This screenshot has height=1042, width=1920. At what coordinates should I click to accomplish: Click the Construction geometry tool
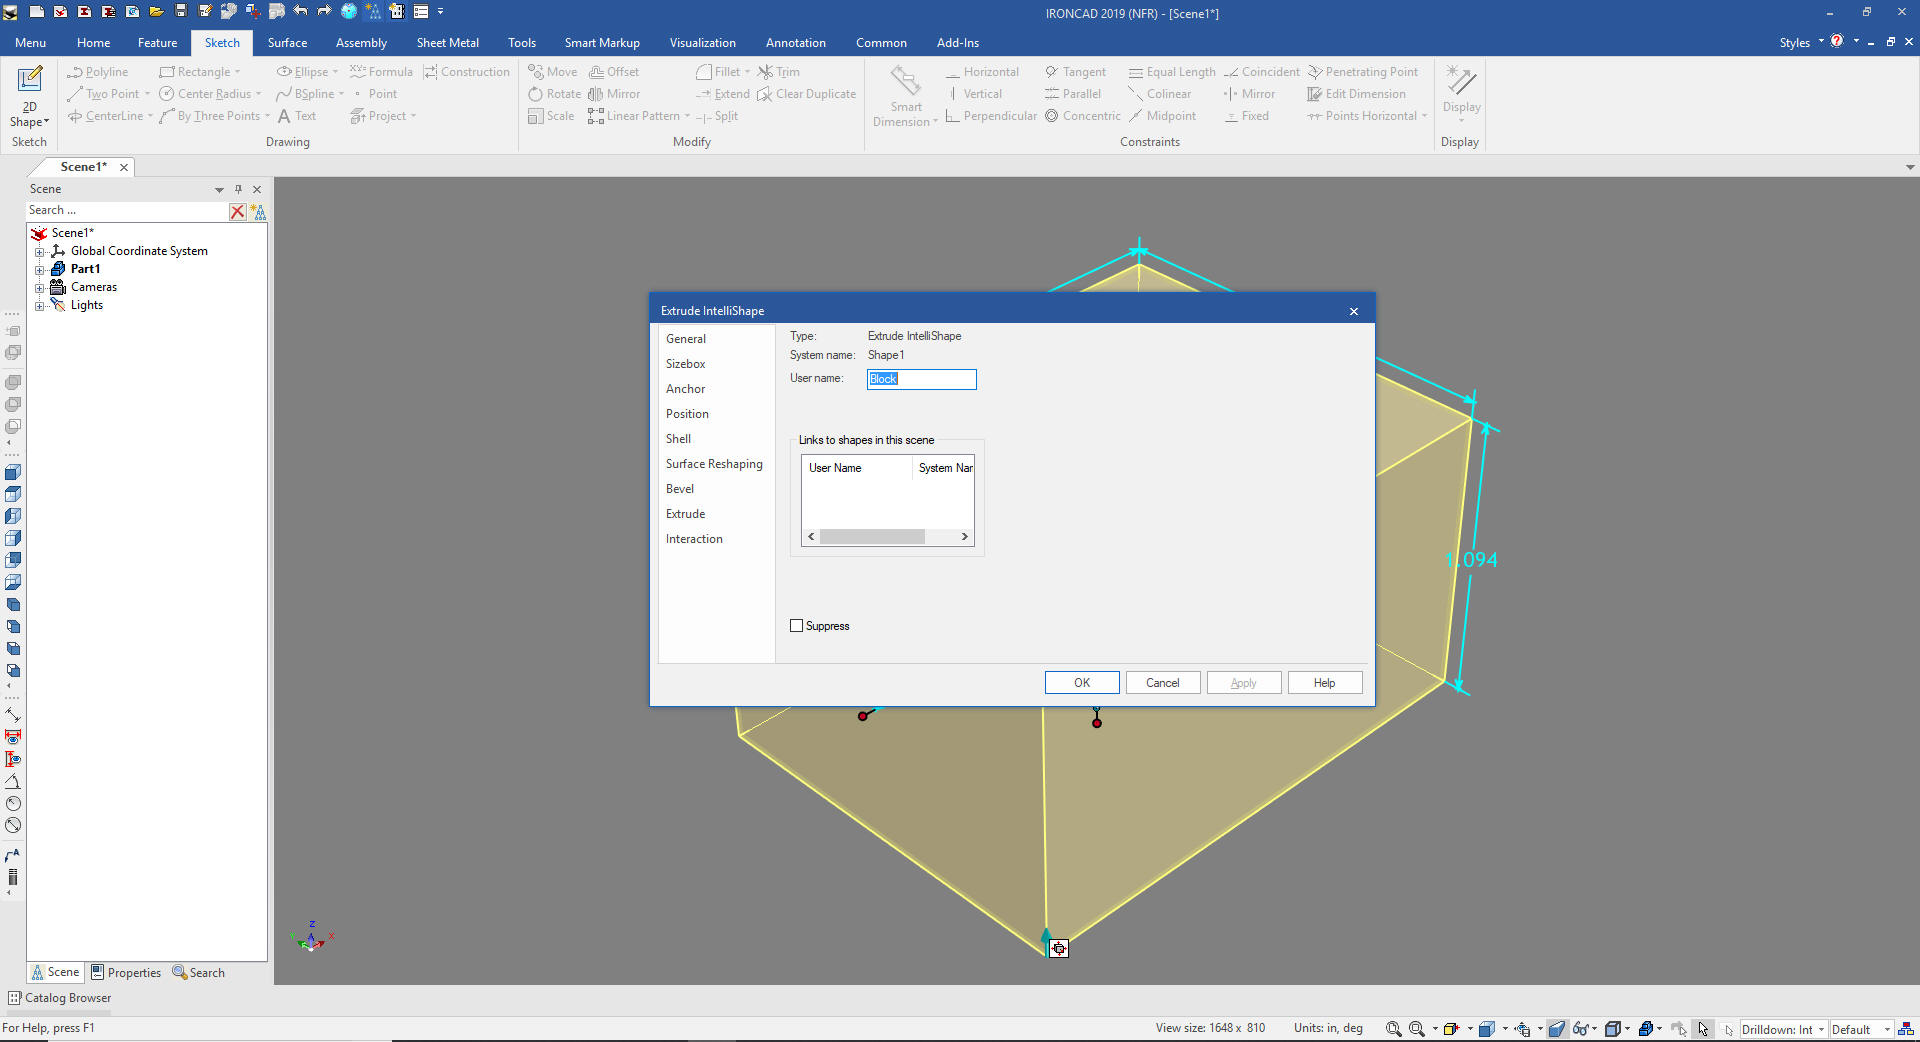coord(466,72)
